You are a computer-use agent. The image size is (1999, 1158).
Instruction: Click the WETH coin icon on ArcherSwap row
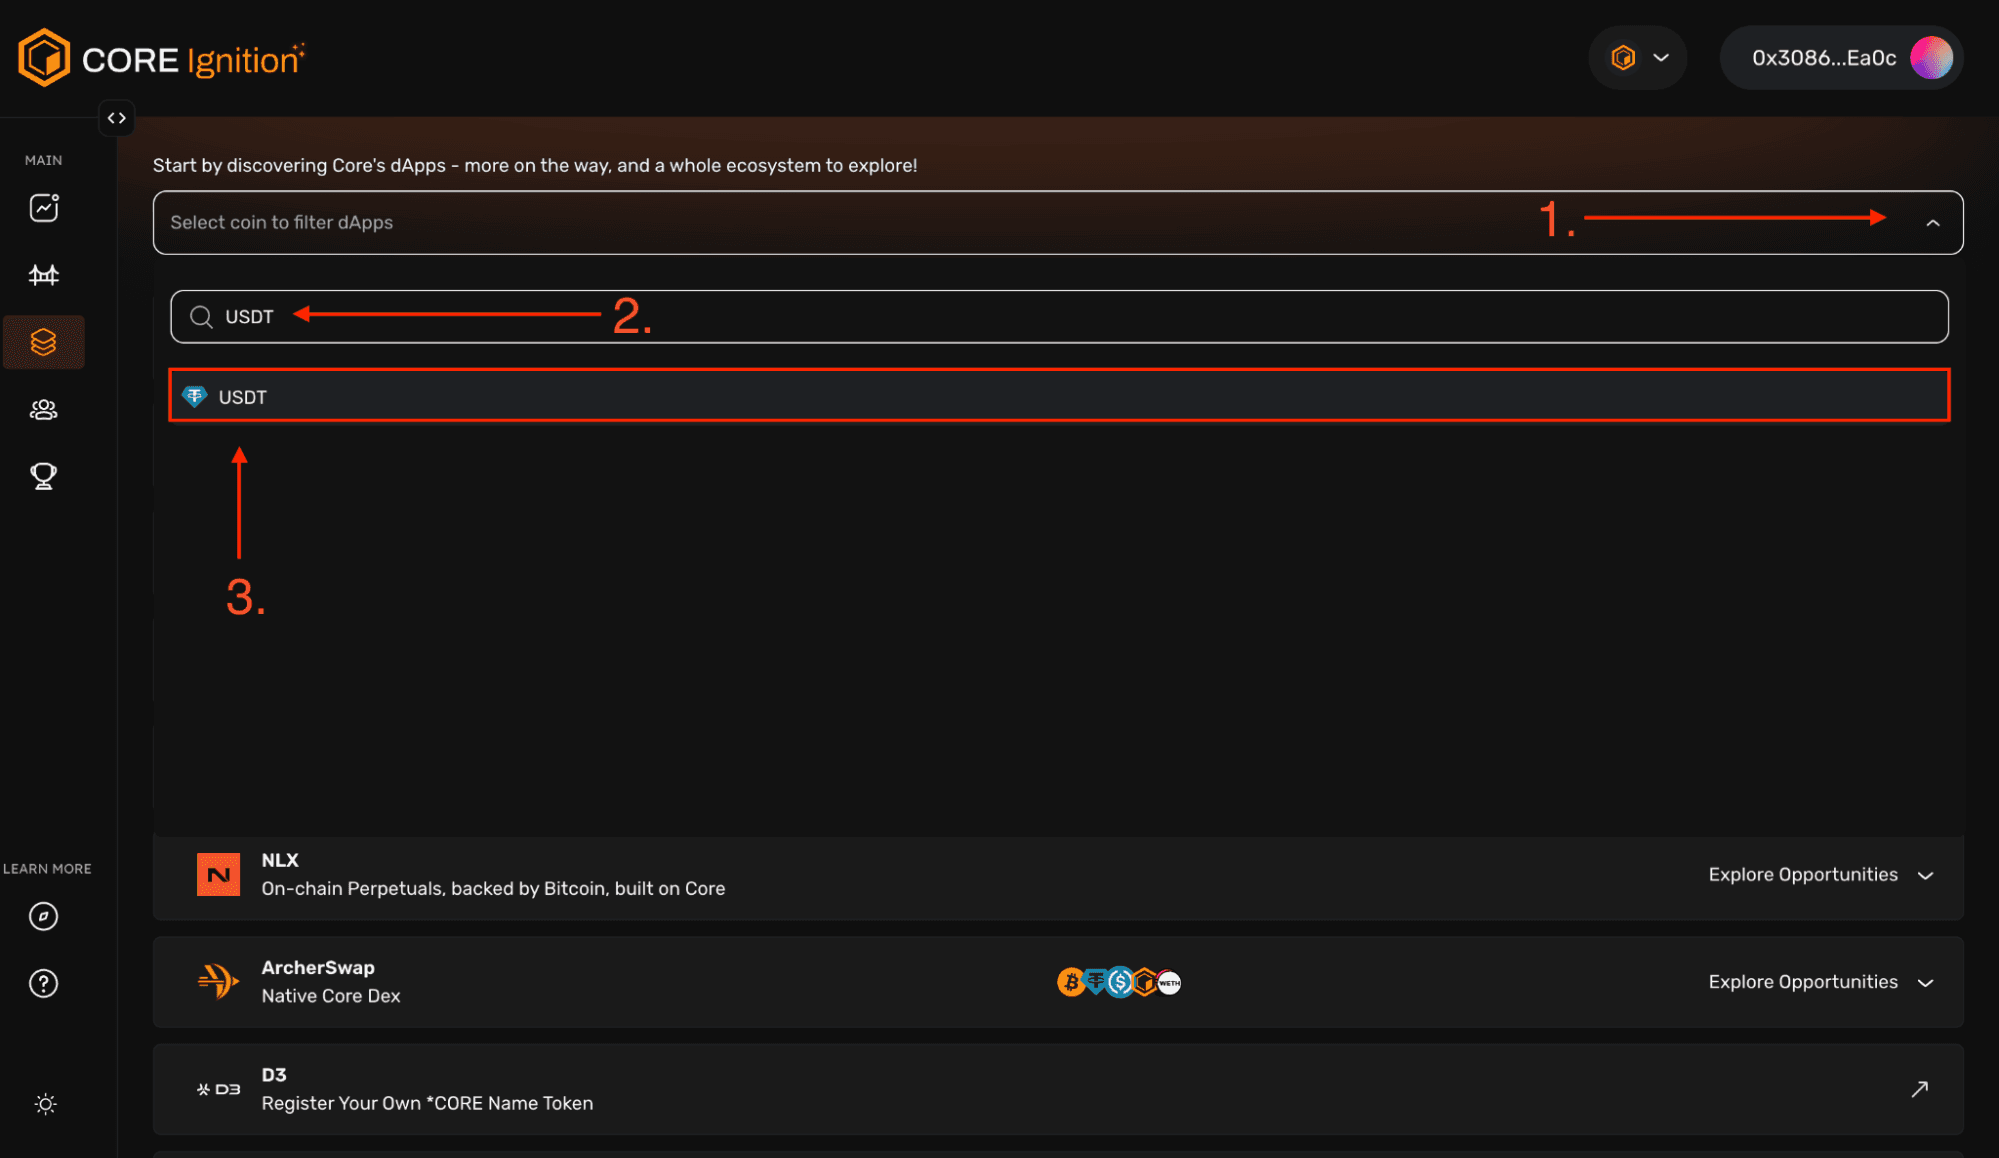coord(1168,982)
